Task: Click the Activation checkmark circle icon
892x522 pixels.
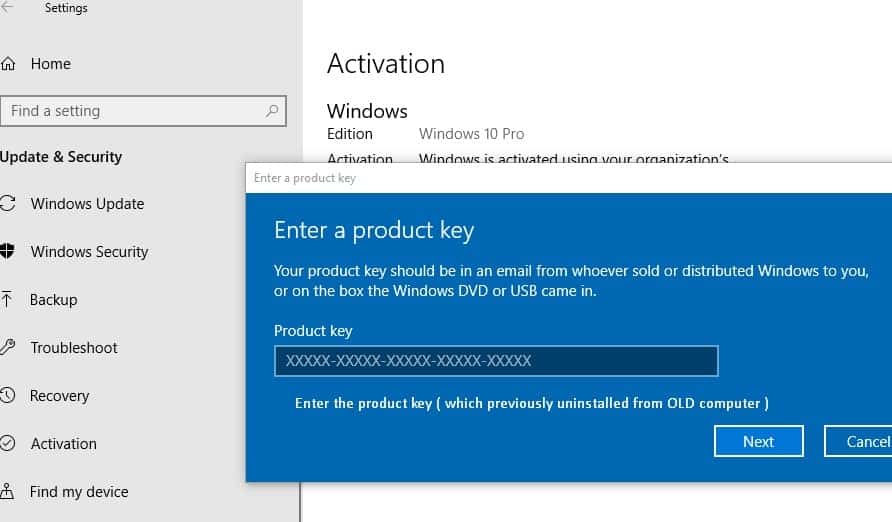Action: [x=8, y=444]
